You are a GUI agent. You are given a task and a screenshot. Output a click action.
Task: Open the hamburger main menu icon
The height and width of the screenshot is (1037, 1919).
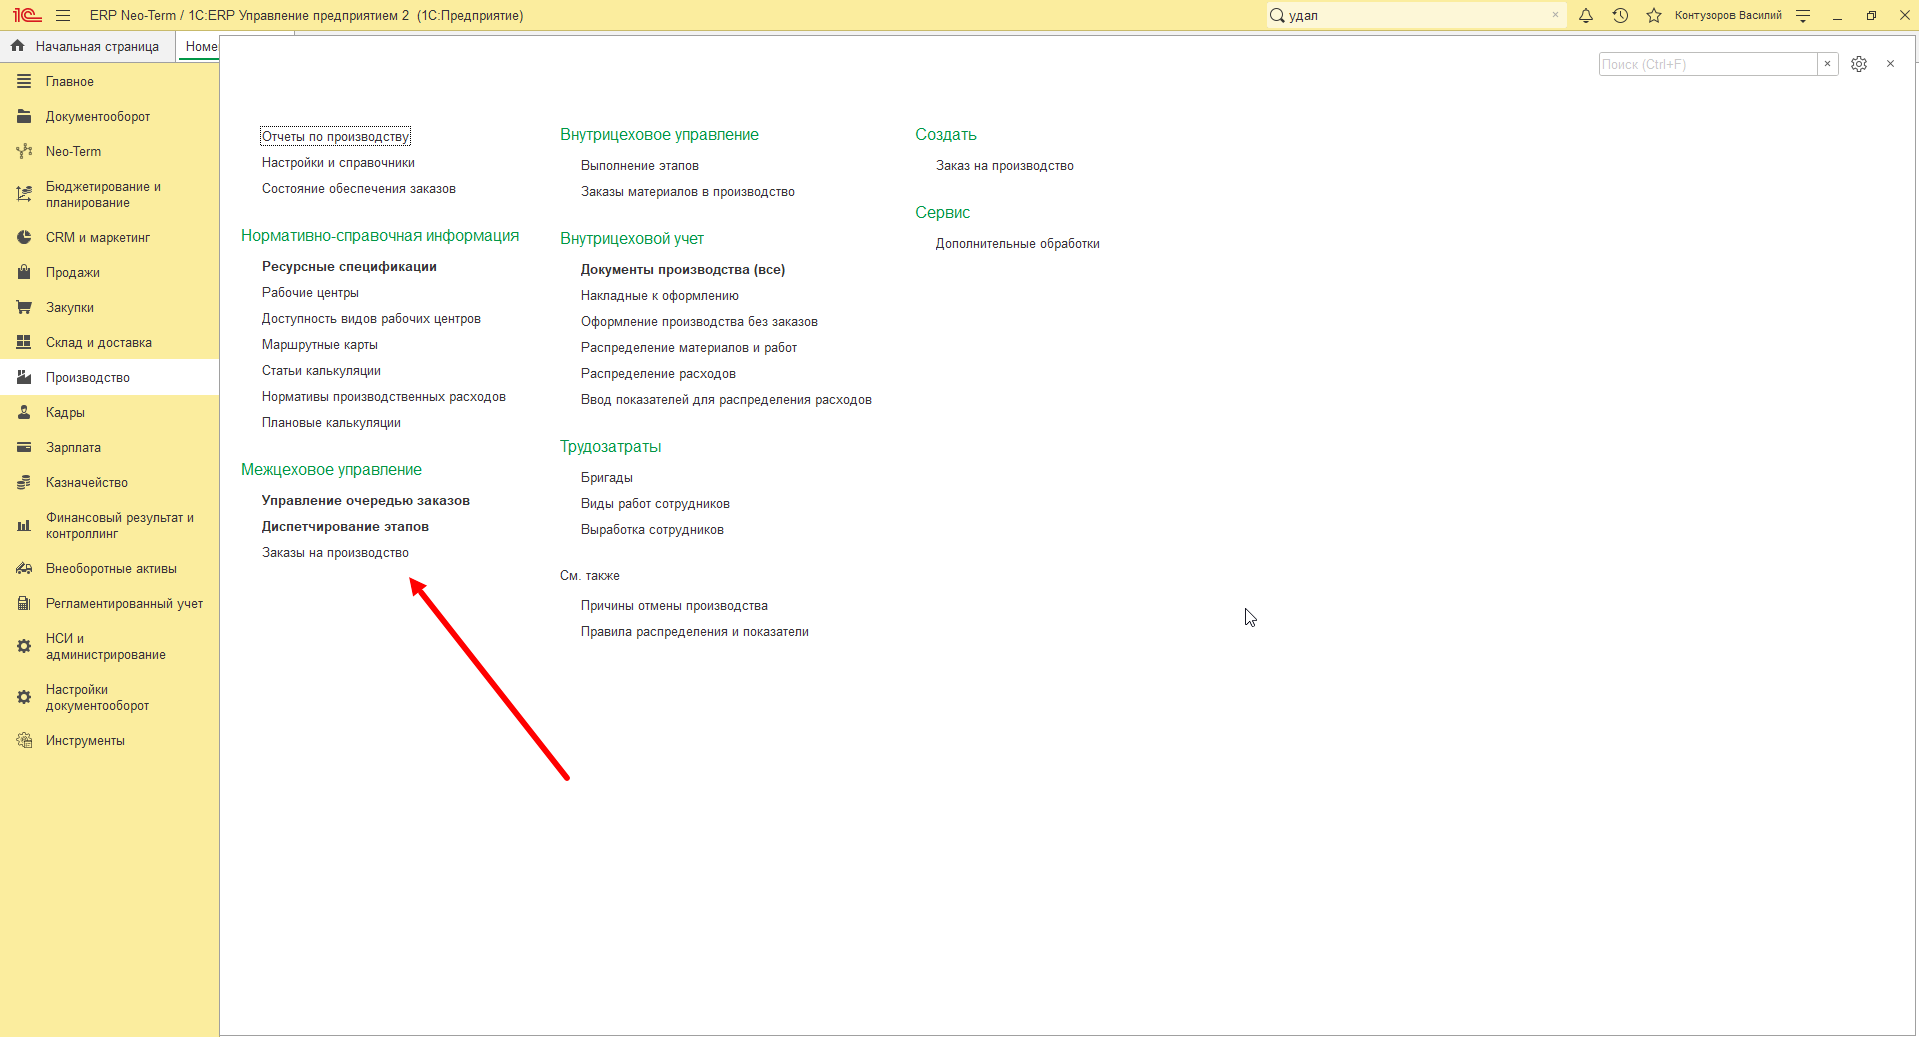click(63, 15)
